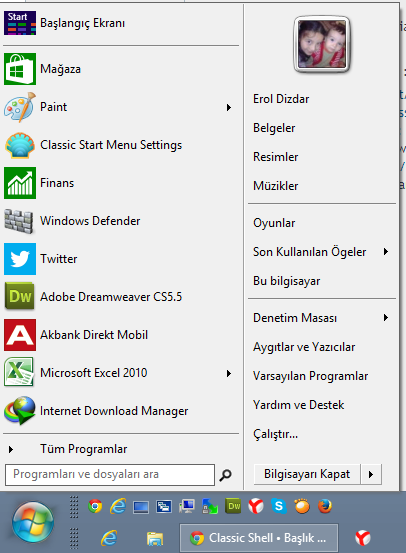Open Resimler folder
This screenshot has width=406, height=553.
[x=275, y=157]
